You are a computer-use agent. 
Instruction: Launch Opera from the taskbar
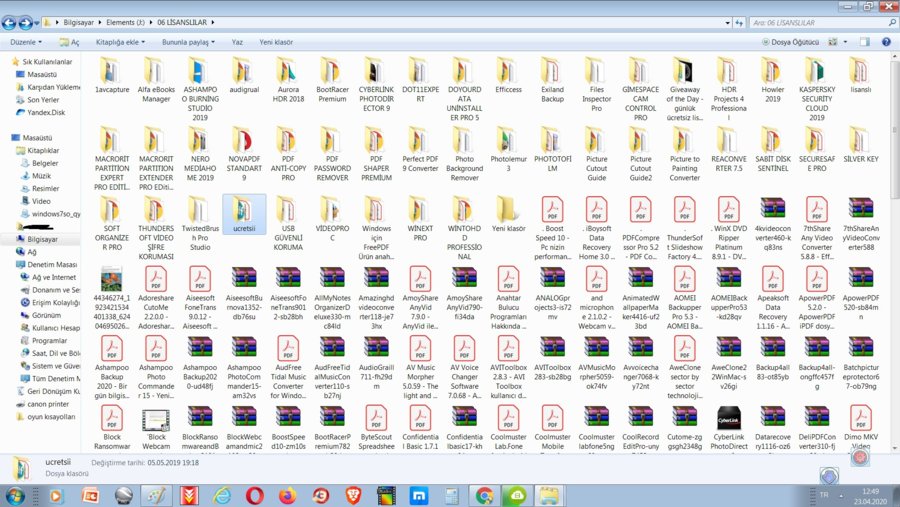[x=255, y=496]
